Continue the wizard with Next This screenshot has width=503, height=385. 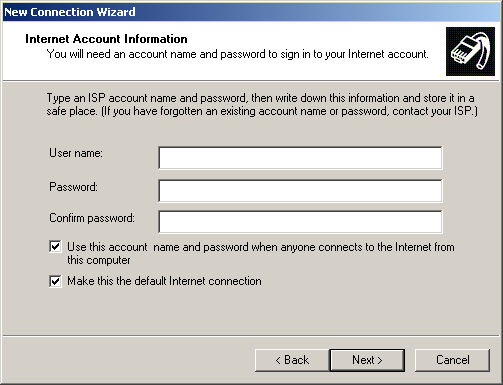pyautogui.click(x=367, y=360)
